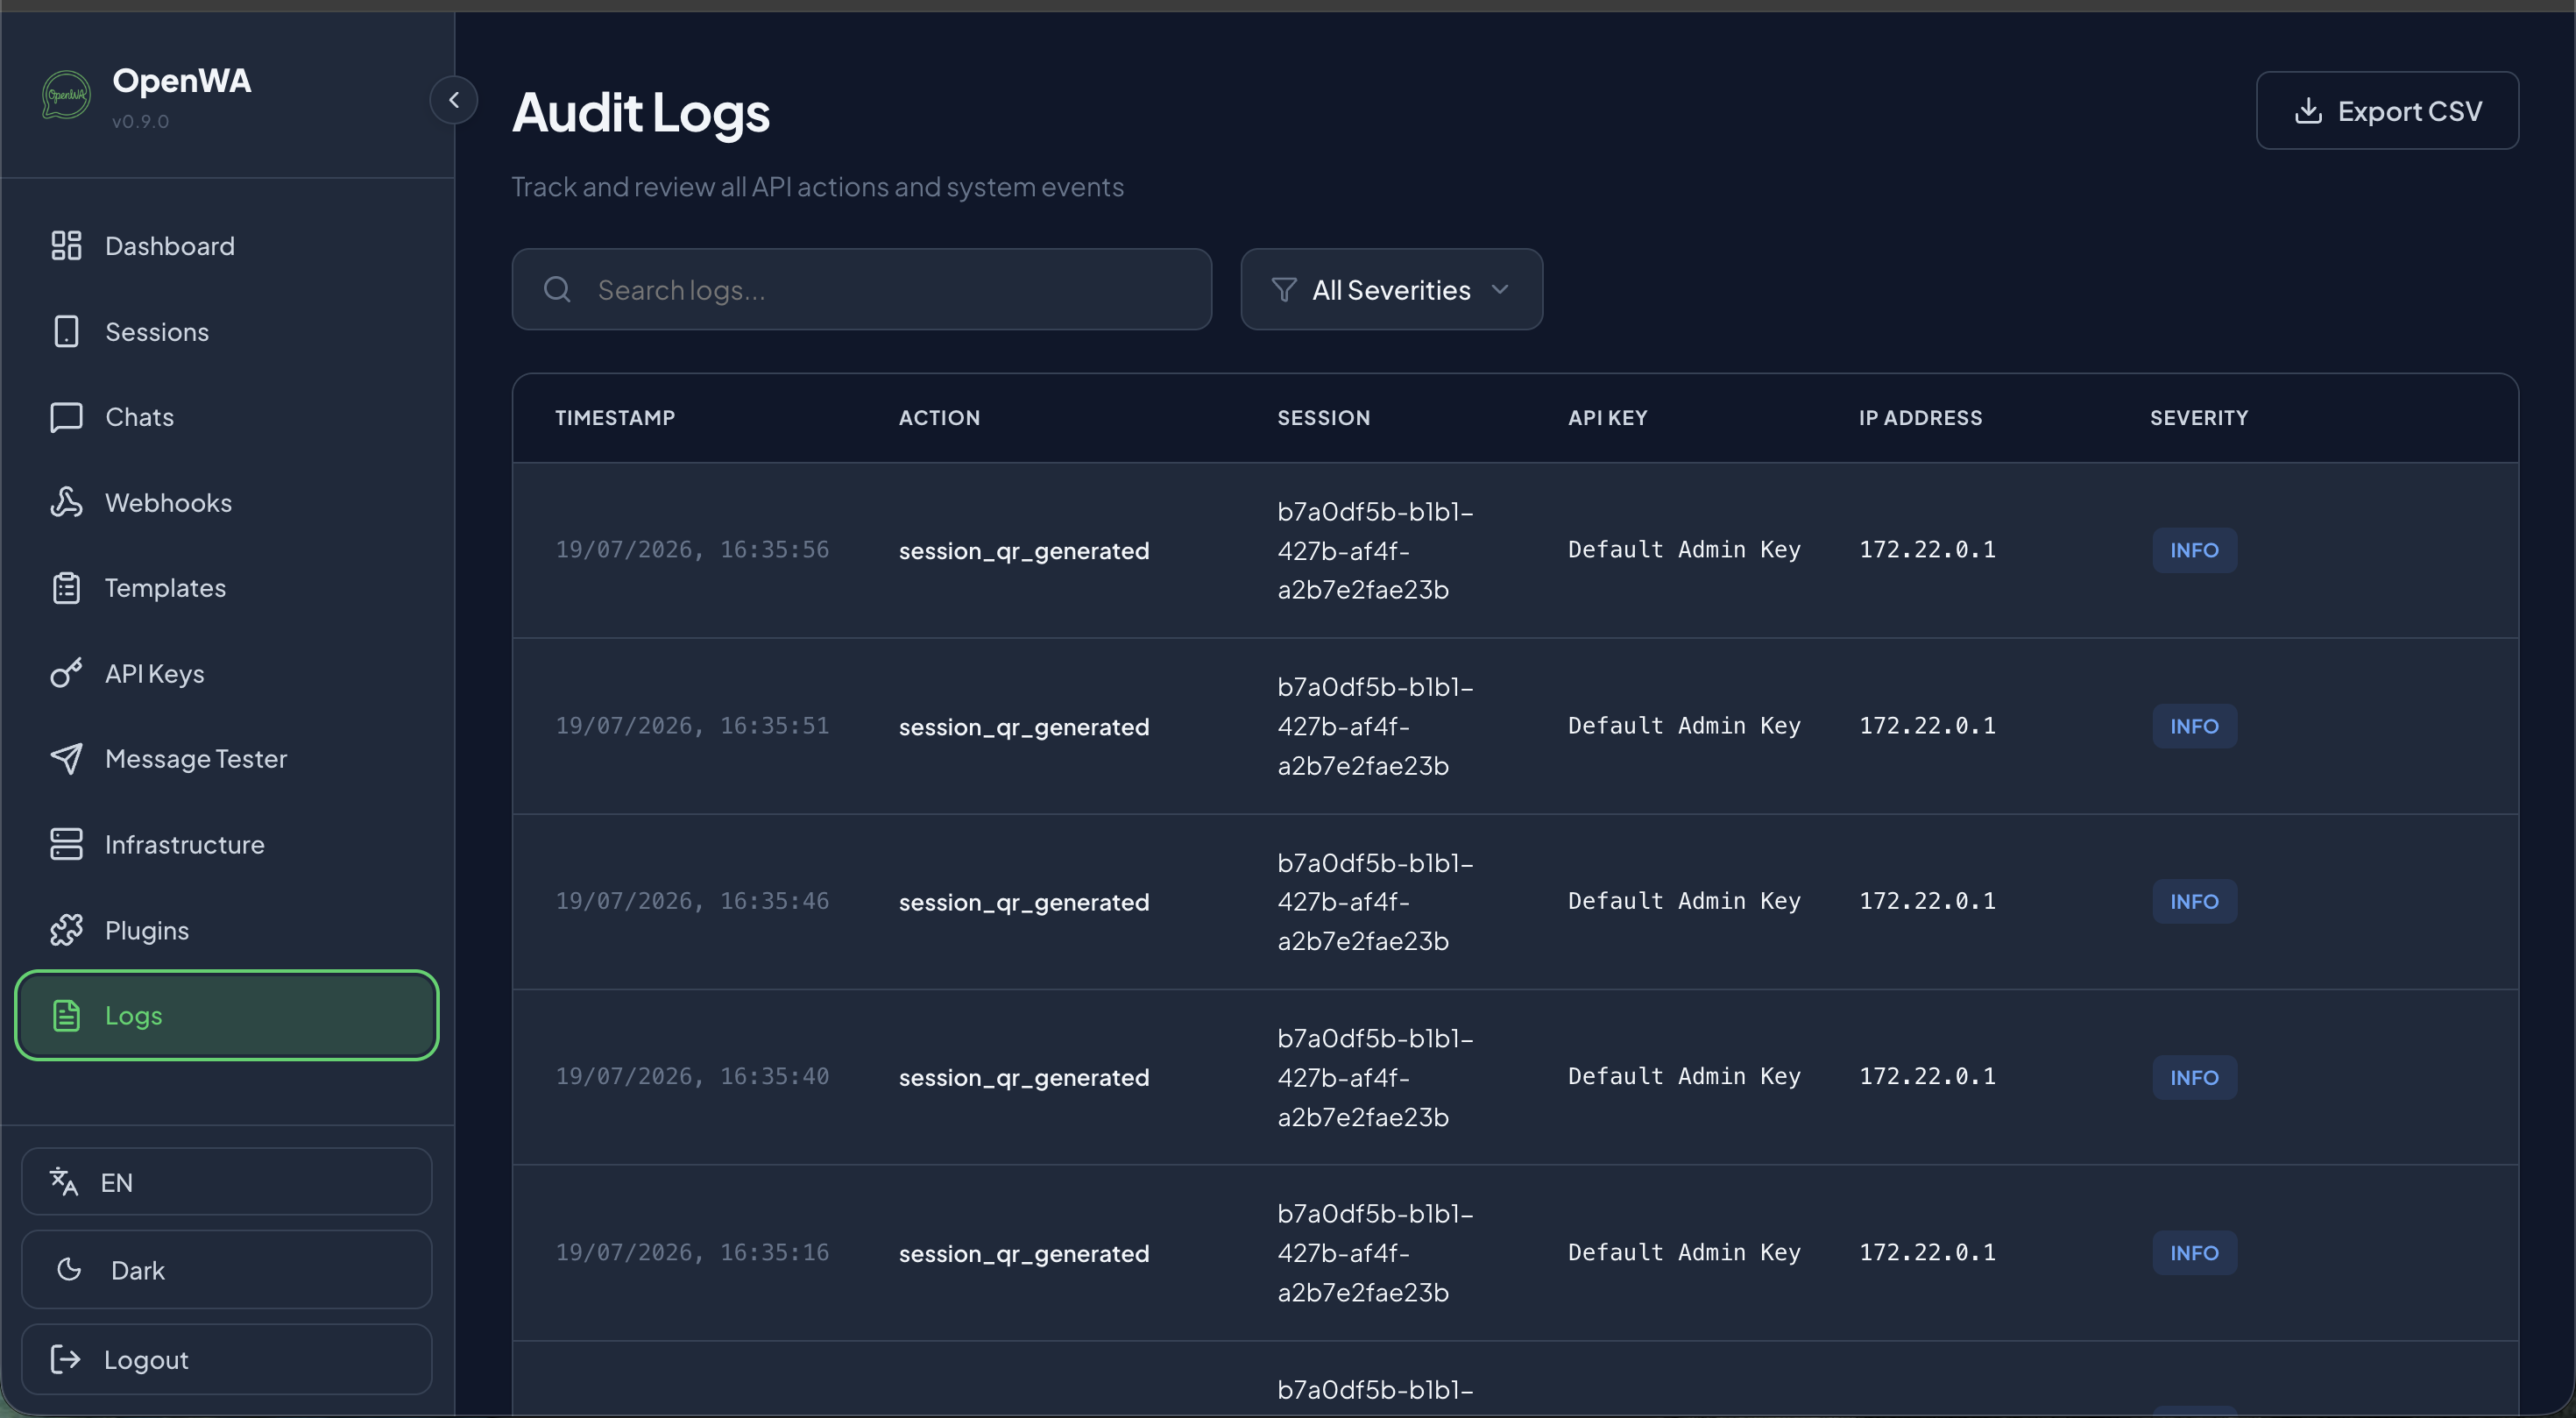Click INFO badge in the 16:35:16 row

click(x=2195, y=1253)
